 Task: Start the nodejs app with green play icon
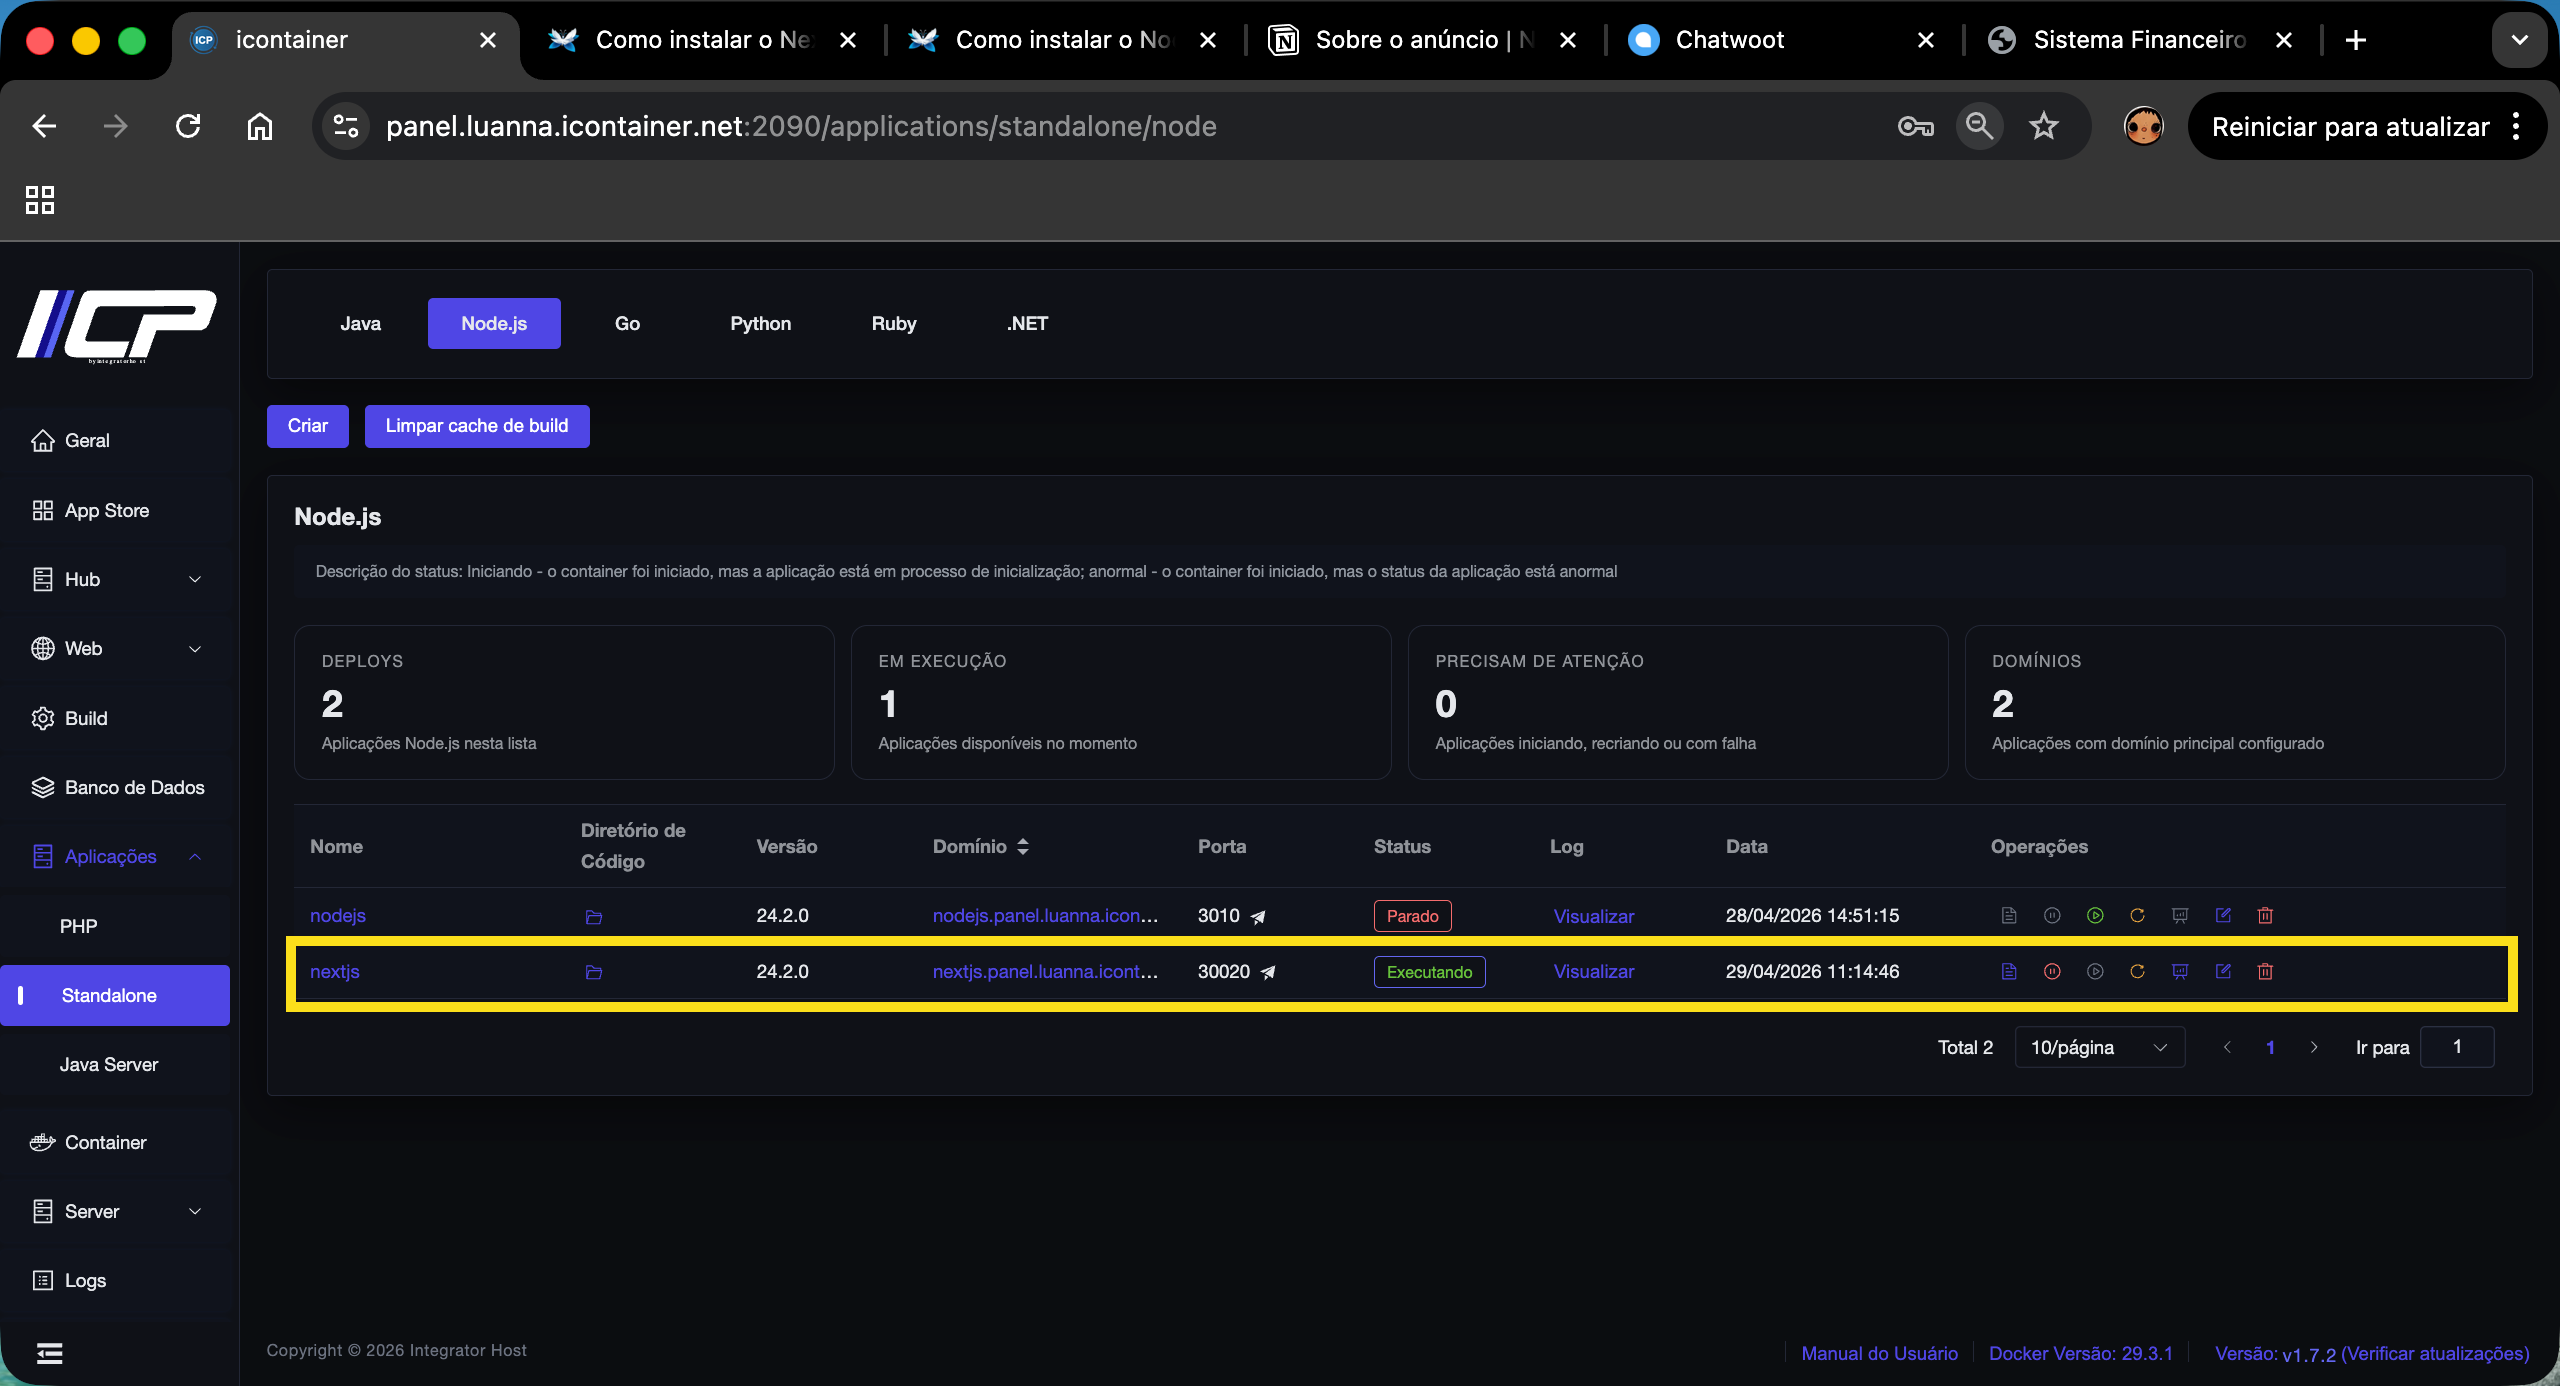tap(2095, 915)
